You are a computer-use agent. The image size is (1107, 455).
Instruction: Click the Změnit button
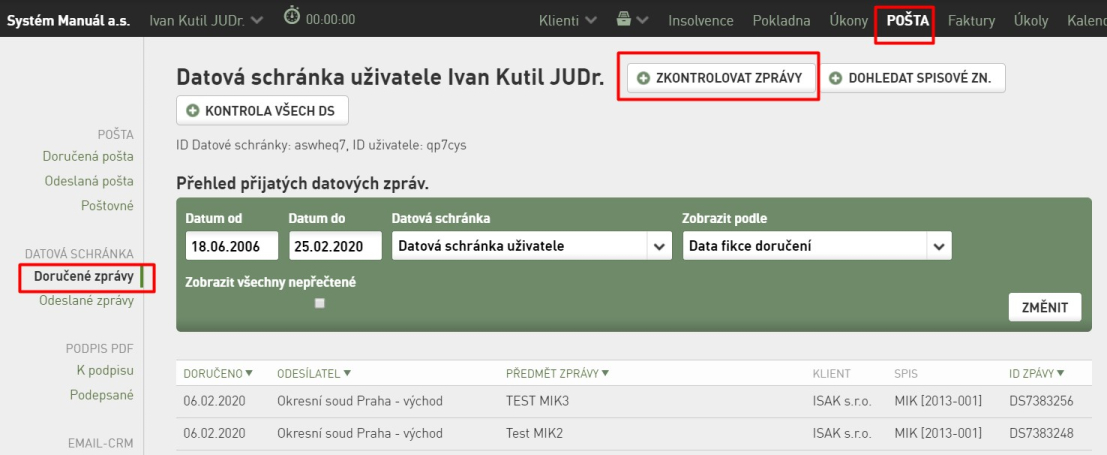[x=1044, y=307]
